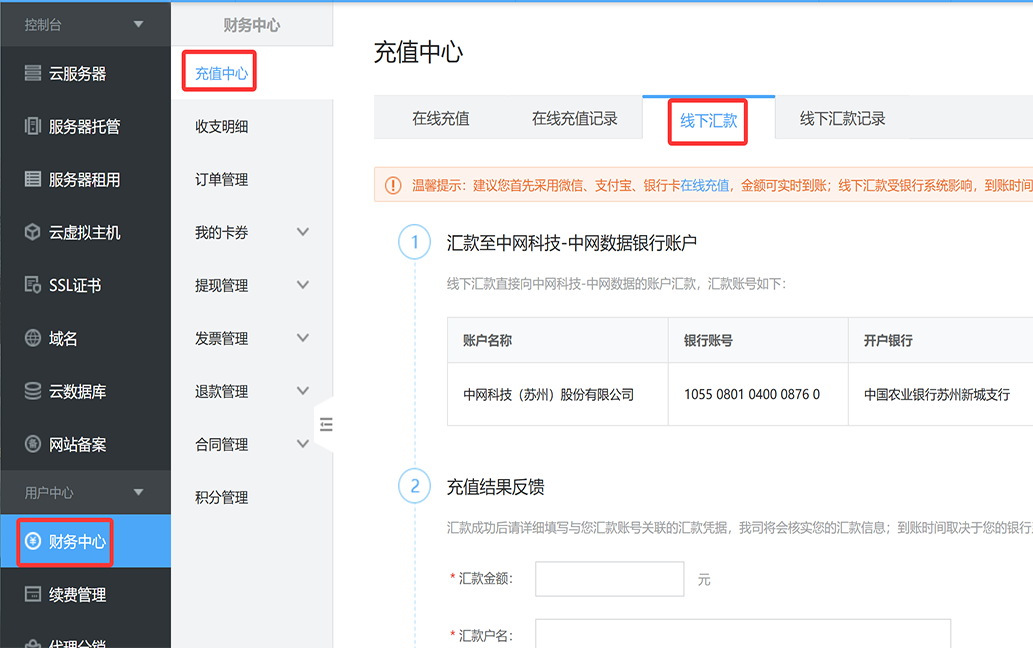The width and height of the screenshot is (1033, 648).
Task: Click the 汇款户名 input field
Action: click(x=742, y=634)
